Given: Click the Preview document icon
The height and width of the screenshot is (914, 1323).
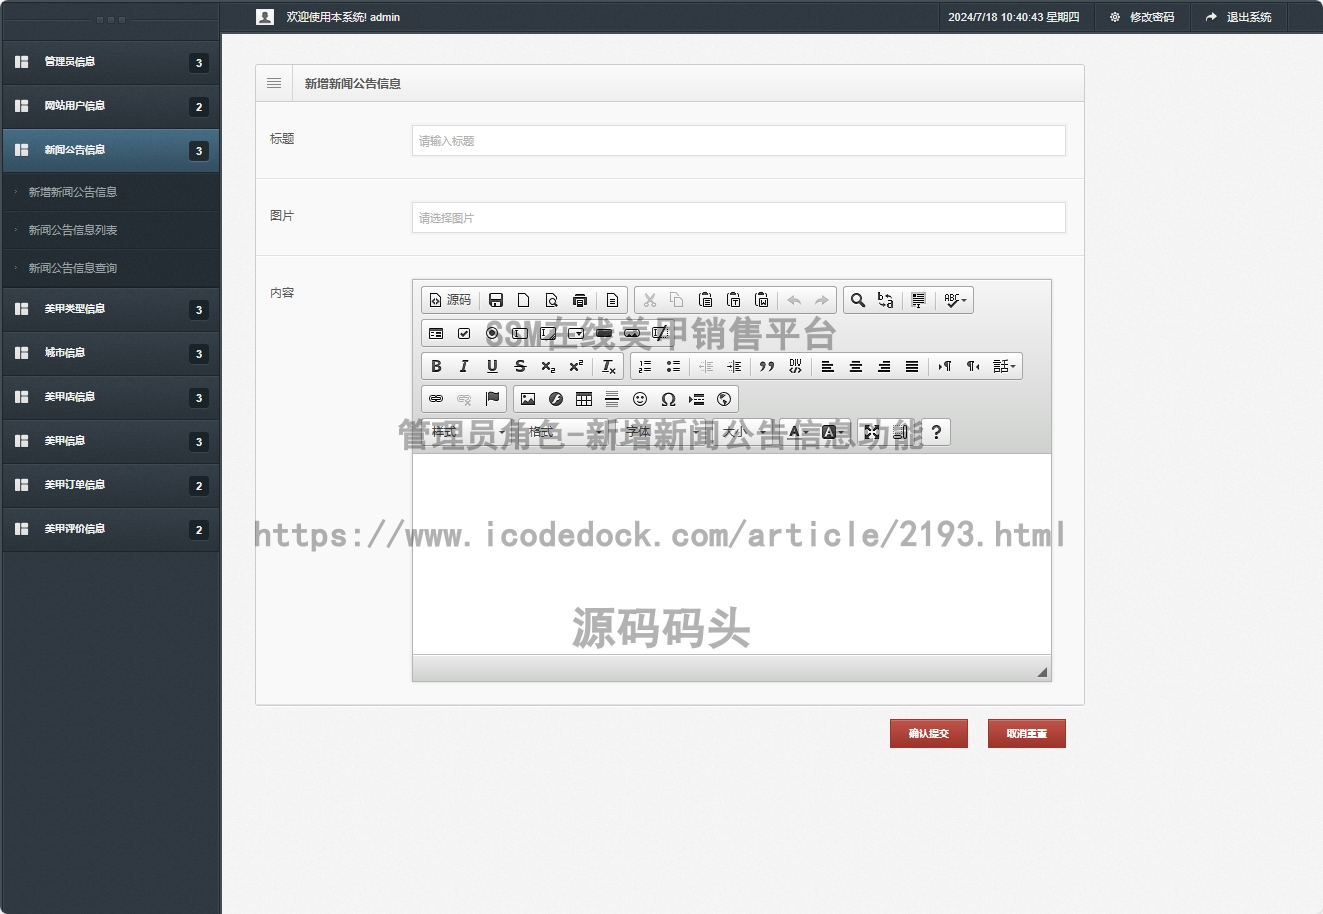Looking at the screenshot, I should pyautogui.click(x=552, y=300).
